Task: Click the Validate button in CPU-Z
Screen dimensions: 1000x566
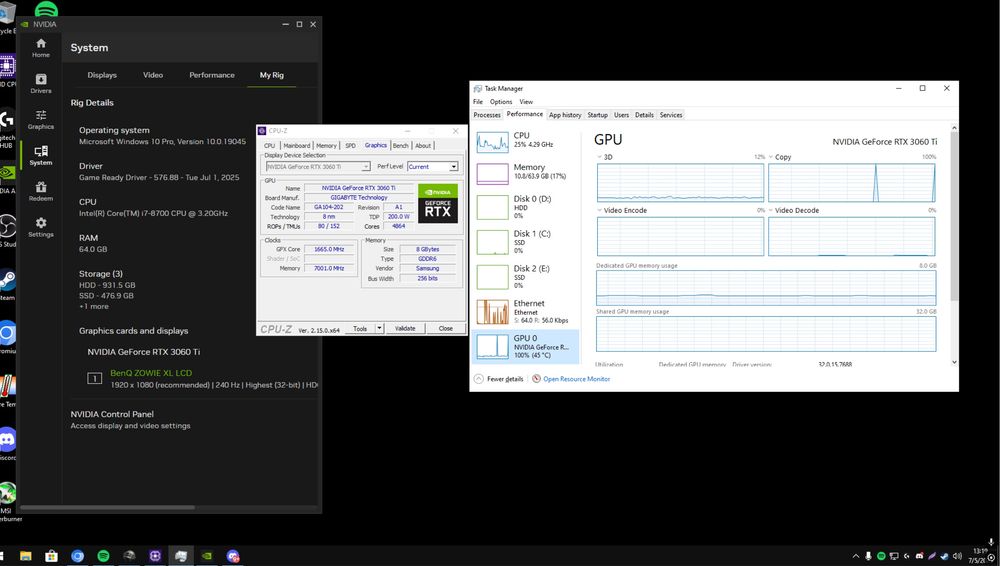Action: (405, 328)
